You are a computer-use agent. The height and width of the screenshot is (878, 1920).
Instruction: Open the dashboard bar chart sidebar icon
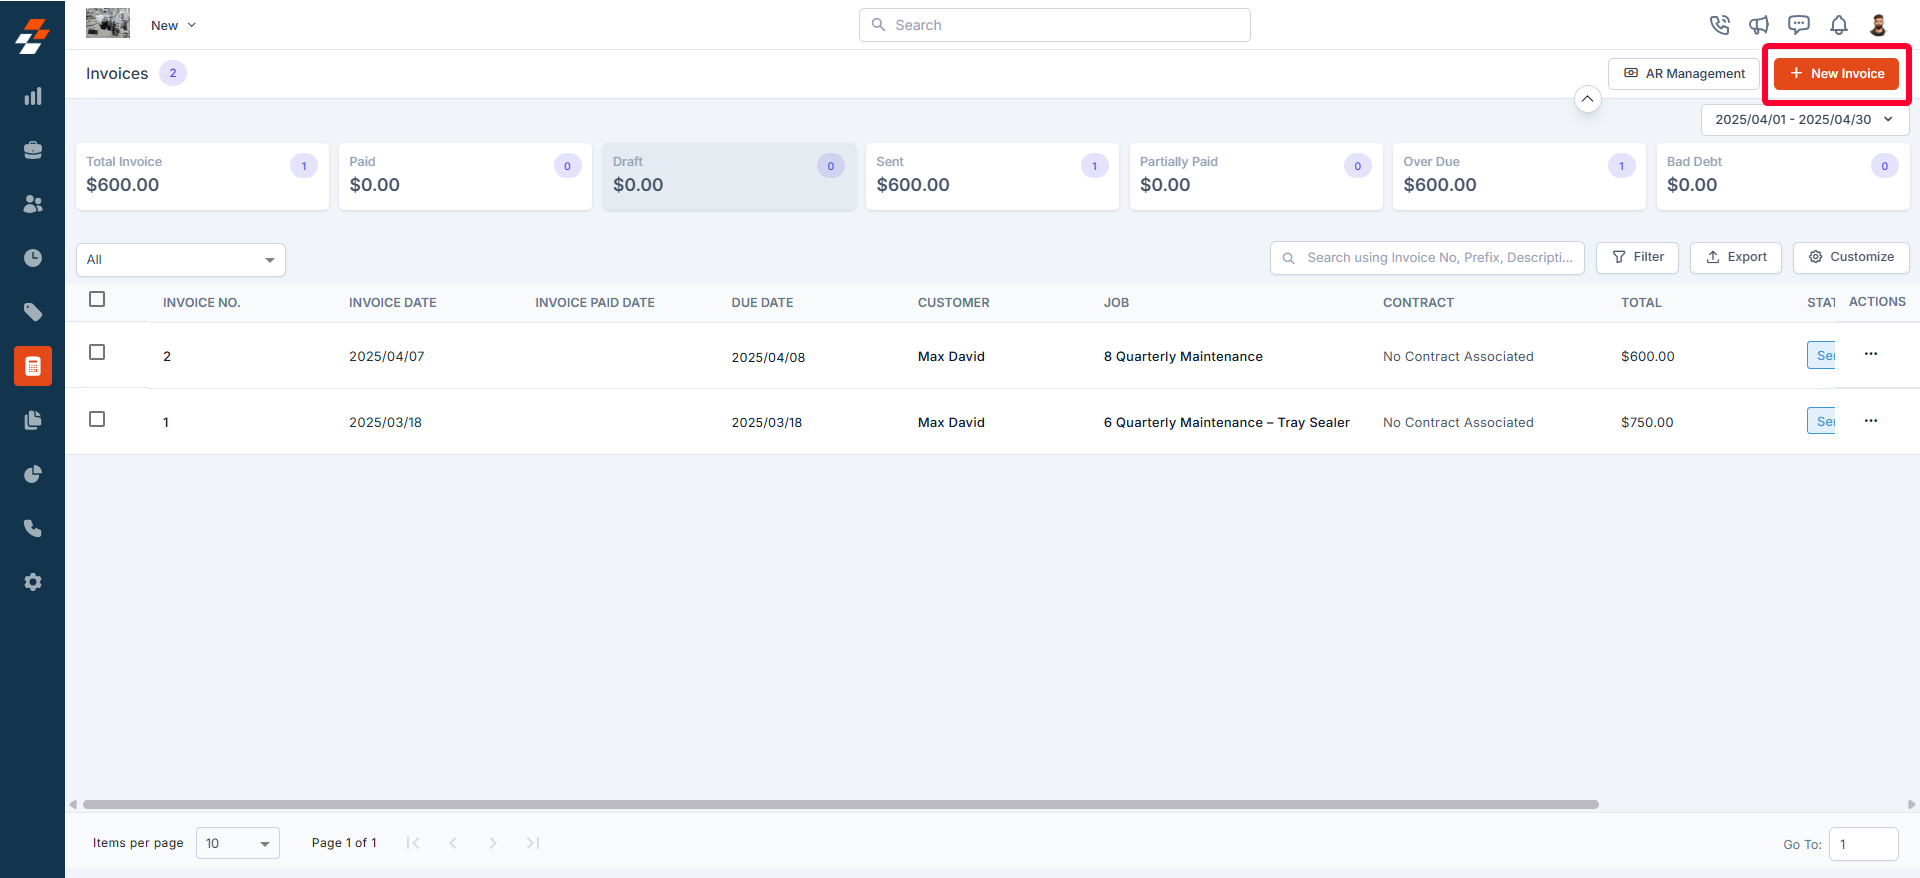tap(33, 96)
